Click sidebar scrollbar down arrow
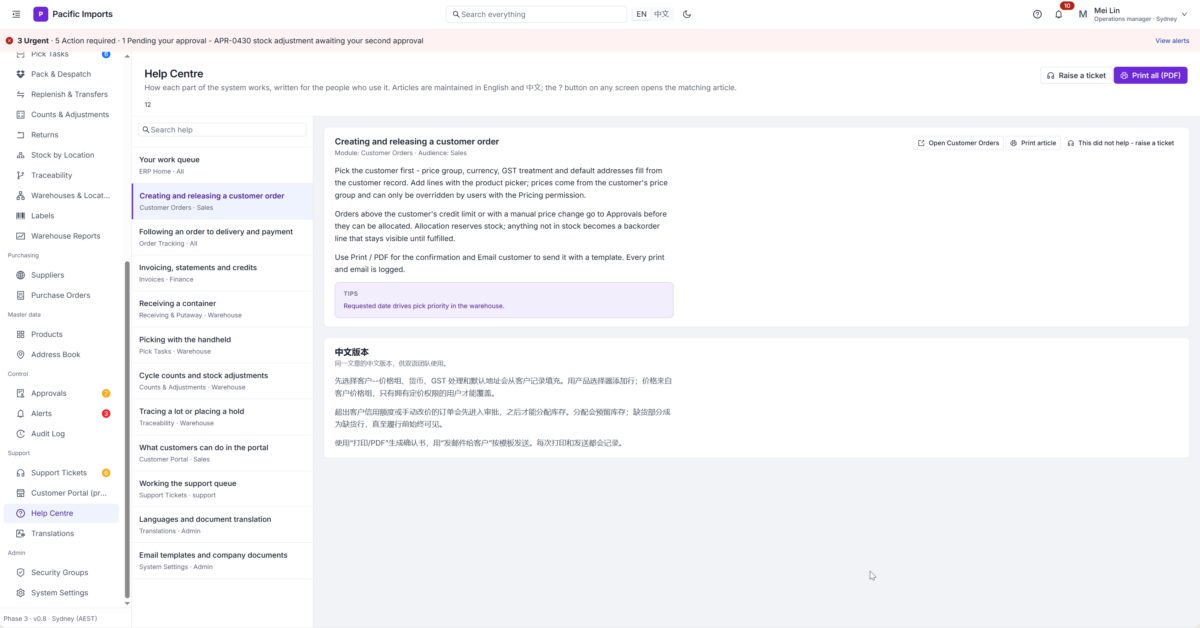This screenshot has height=628, width=1200. point(127,604)
